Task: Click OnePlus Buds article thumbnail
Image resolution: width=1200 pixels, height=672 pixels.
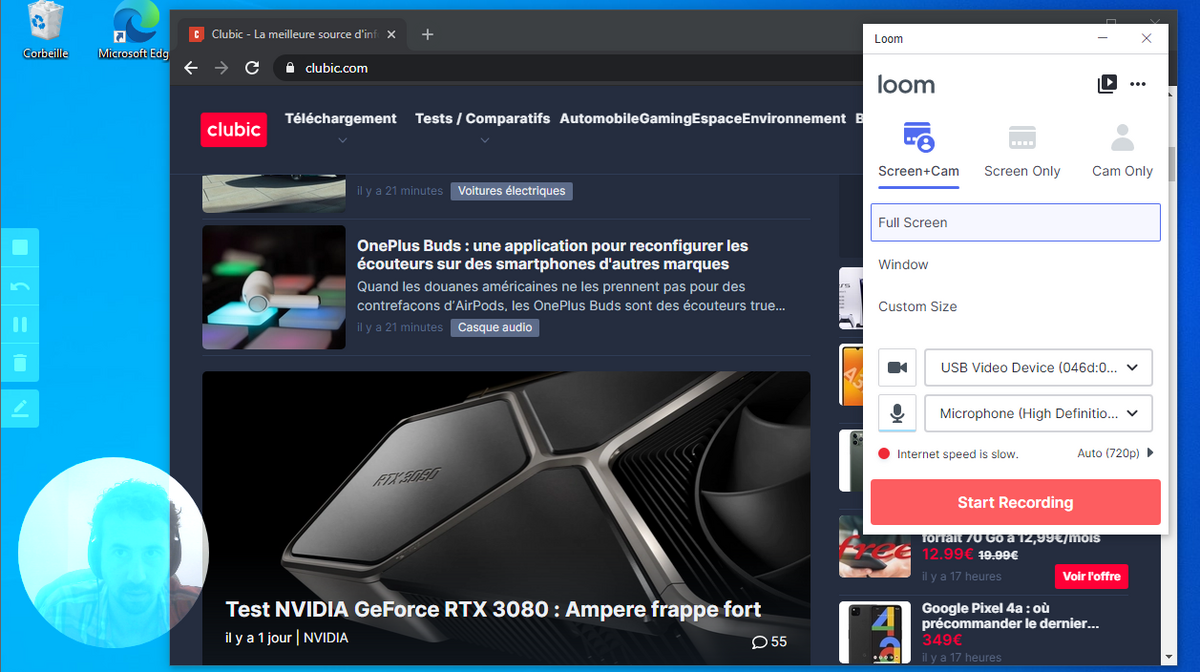Action: coord(274,287)
